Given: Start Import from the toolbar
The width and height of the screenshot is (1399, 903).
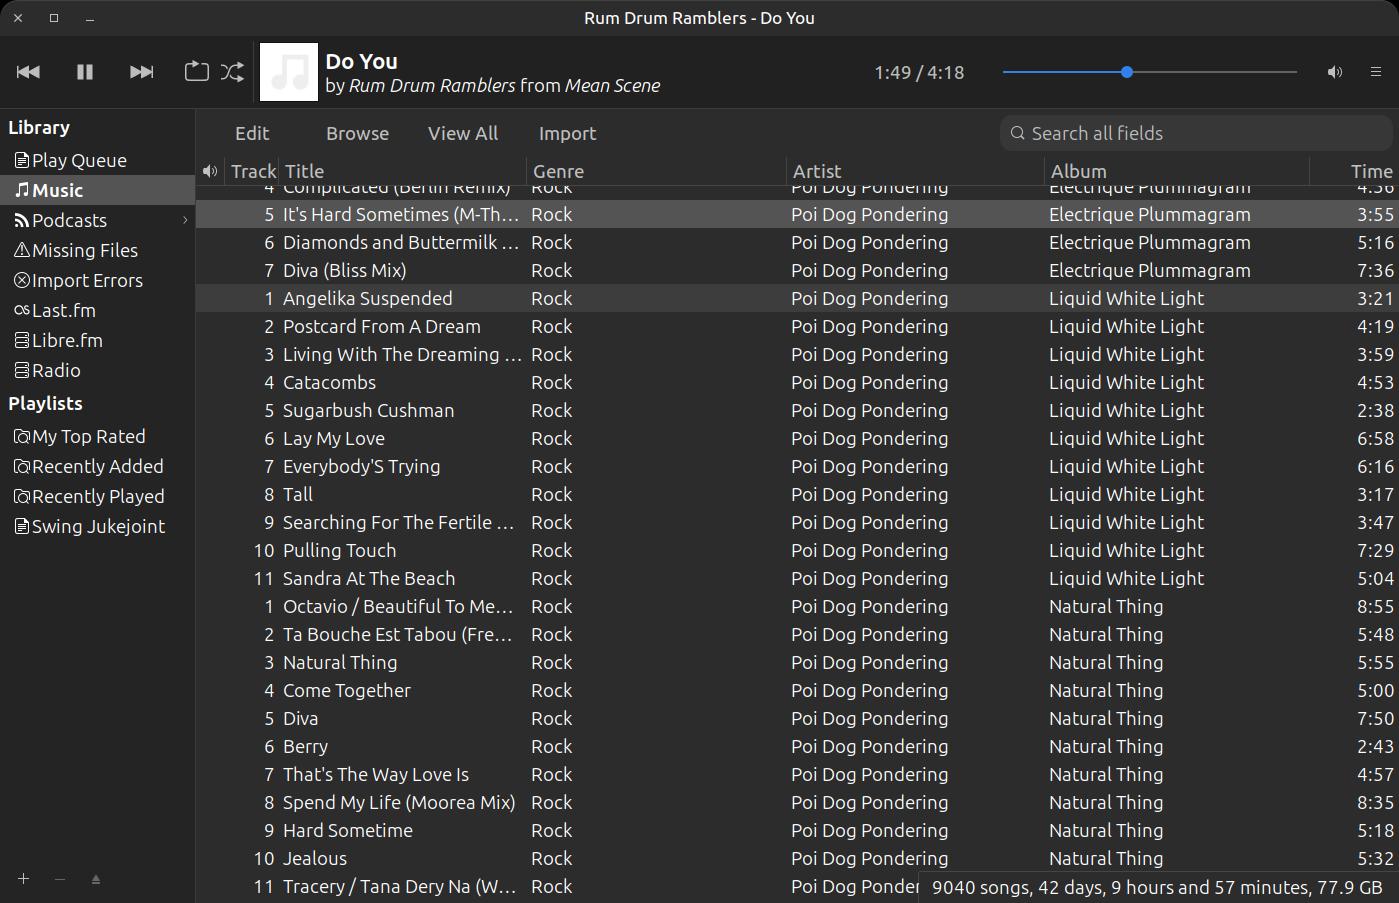Looking at the screenshot, I should click(567, 133).
